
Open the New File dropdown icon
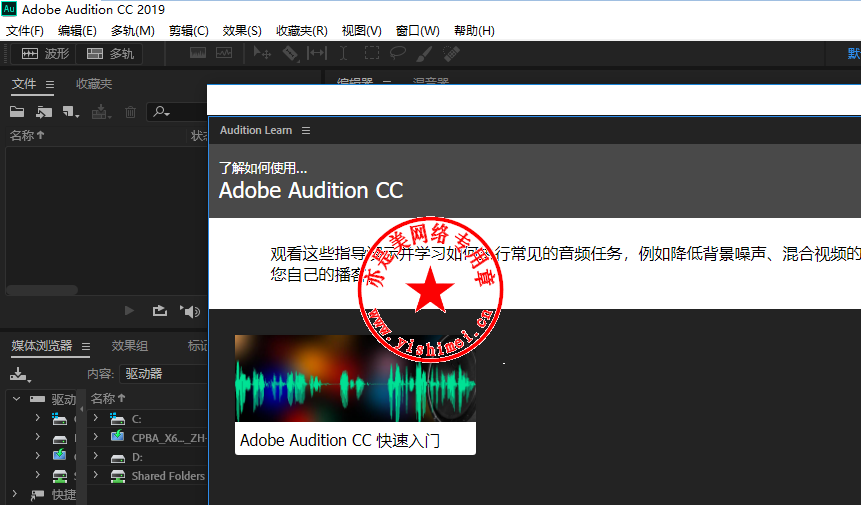71,112
